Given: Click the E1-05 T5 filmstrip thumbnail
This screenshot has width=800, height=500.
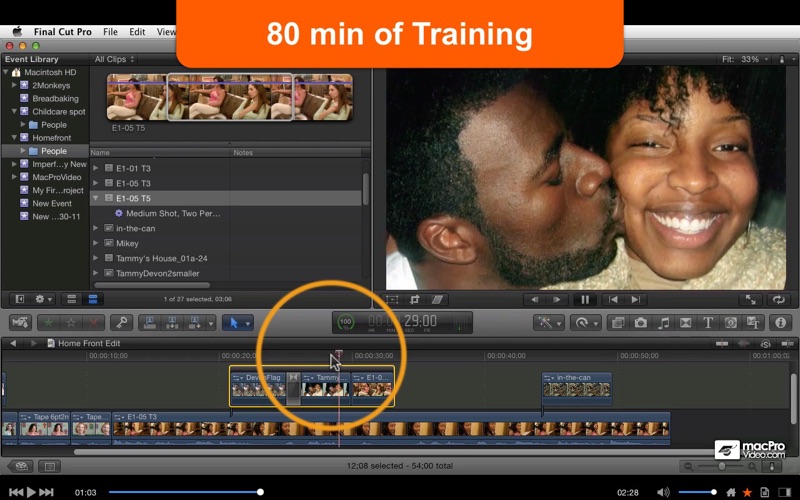Looking at the screenshot, I should [x=230, y=97].
